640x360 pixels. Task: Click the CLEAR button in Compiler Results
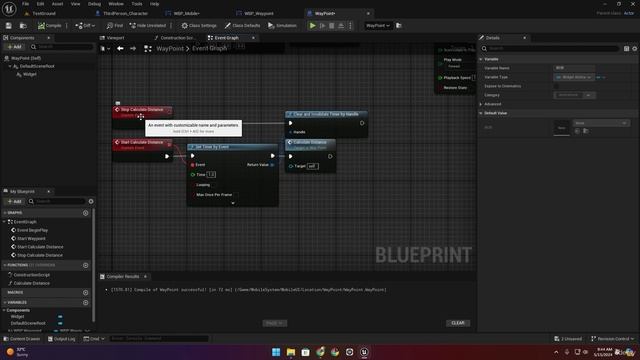click(x=458, y=323)
